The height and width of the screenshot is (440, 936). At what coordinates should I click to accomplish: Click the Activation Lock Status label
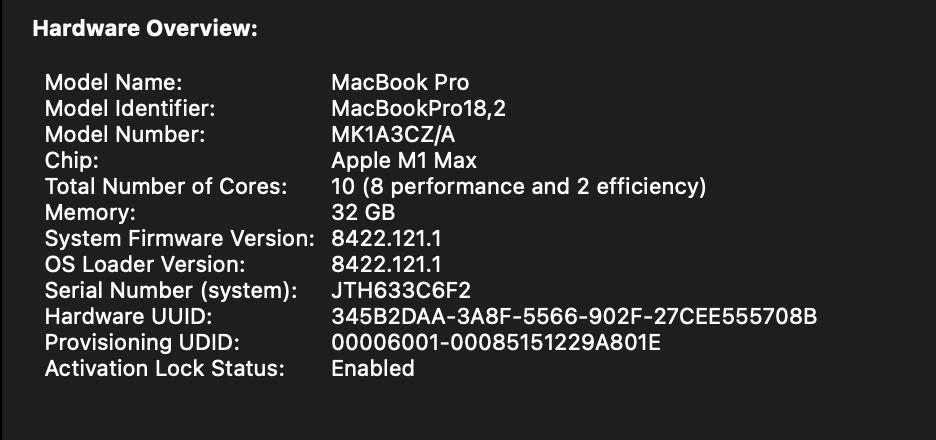click(x=165, y=368)
